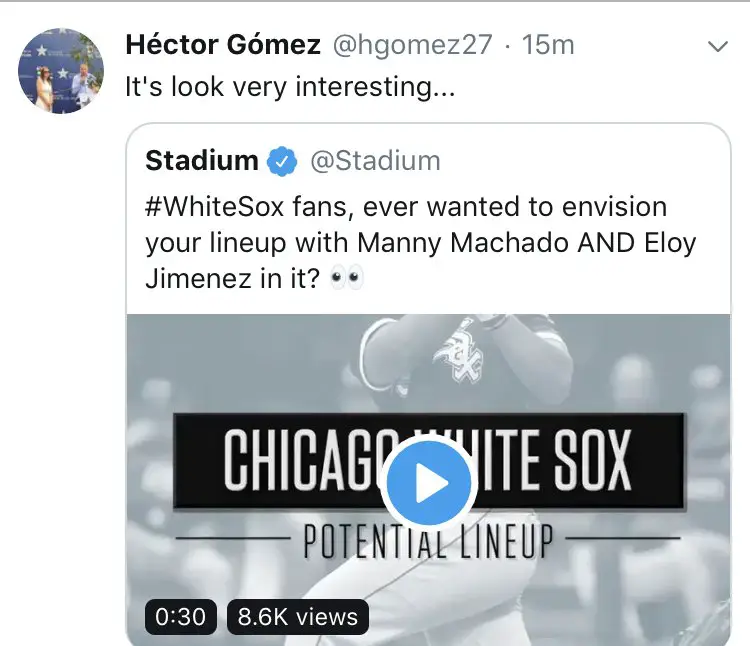This screenshot has height=646, width=750.
Task: Open the Héctor Gómez display name
Action: [222, 45]
